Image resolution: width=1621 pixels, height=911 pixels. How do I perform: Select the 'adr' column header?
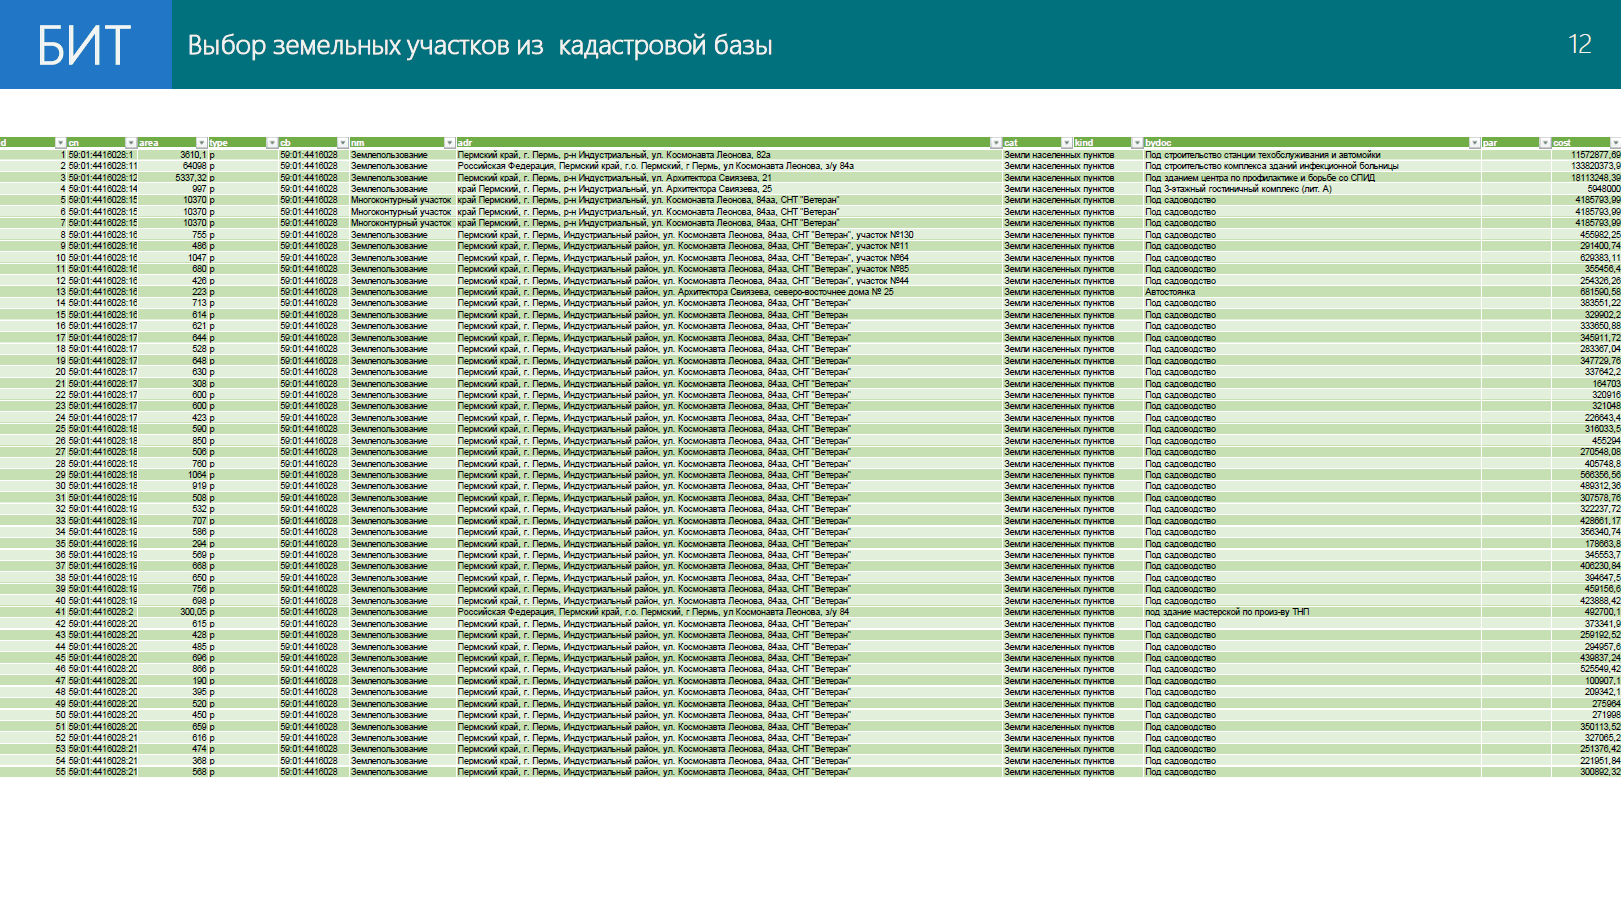click(465, 143)
